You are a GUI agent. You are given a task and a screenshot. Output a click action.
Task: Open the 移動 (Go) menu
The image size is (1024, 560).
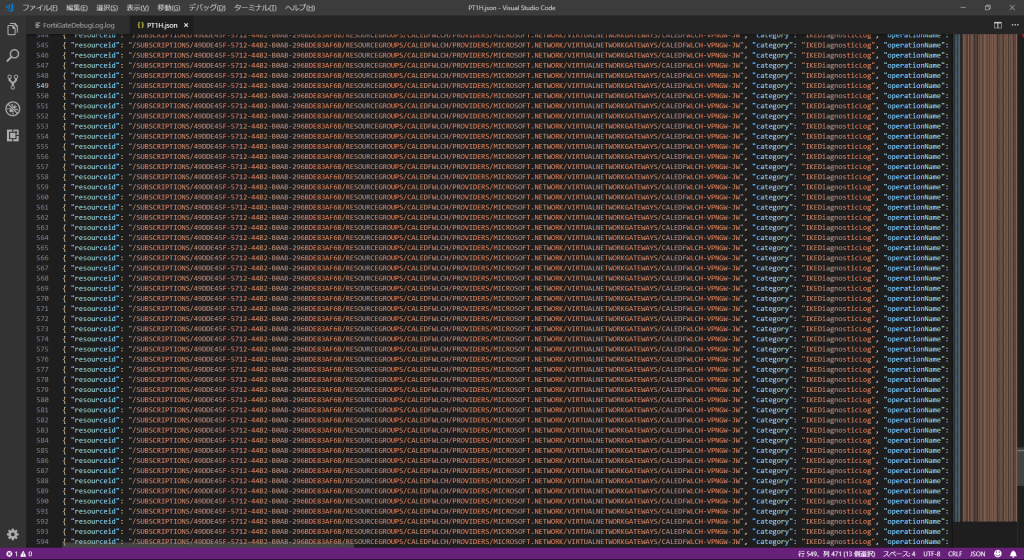click(168, 8)
